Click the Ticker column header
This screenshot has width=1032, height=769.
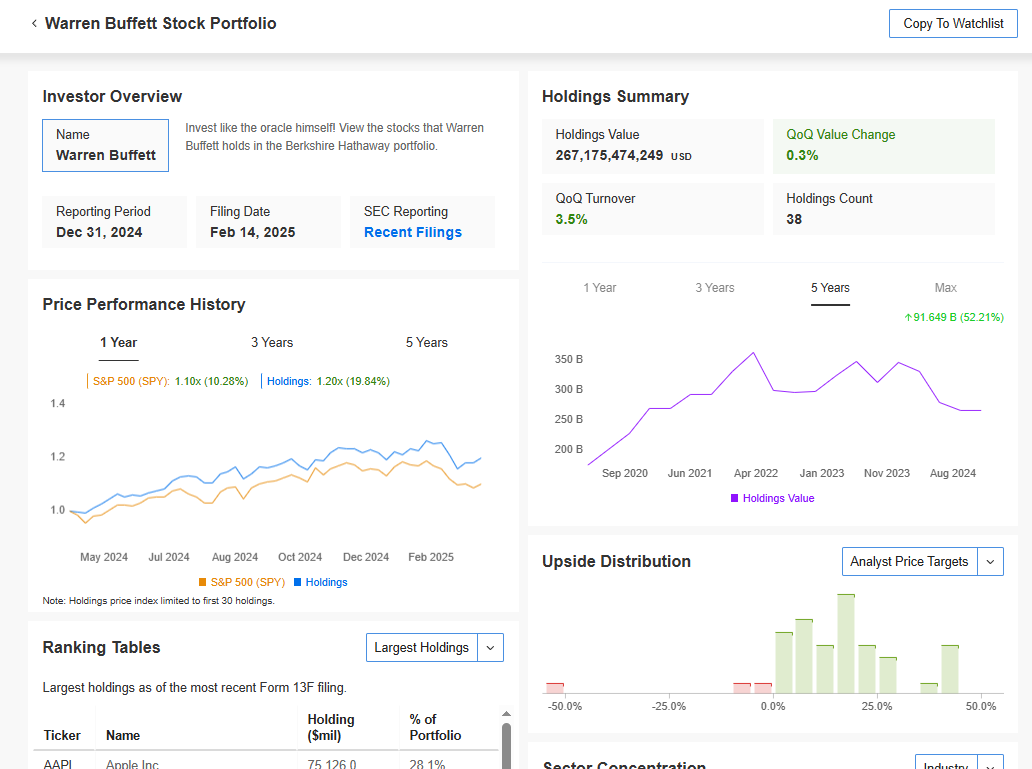(62, 735)
